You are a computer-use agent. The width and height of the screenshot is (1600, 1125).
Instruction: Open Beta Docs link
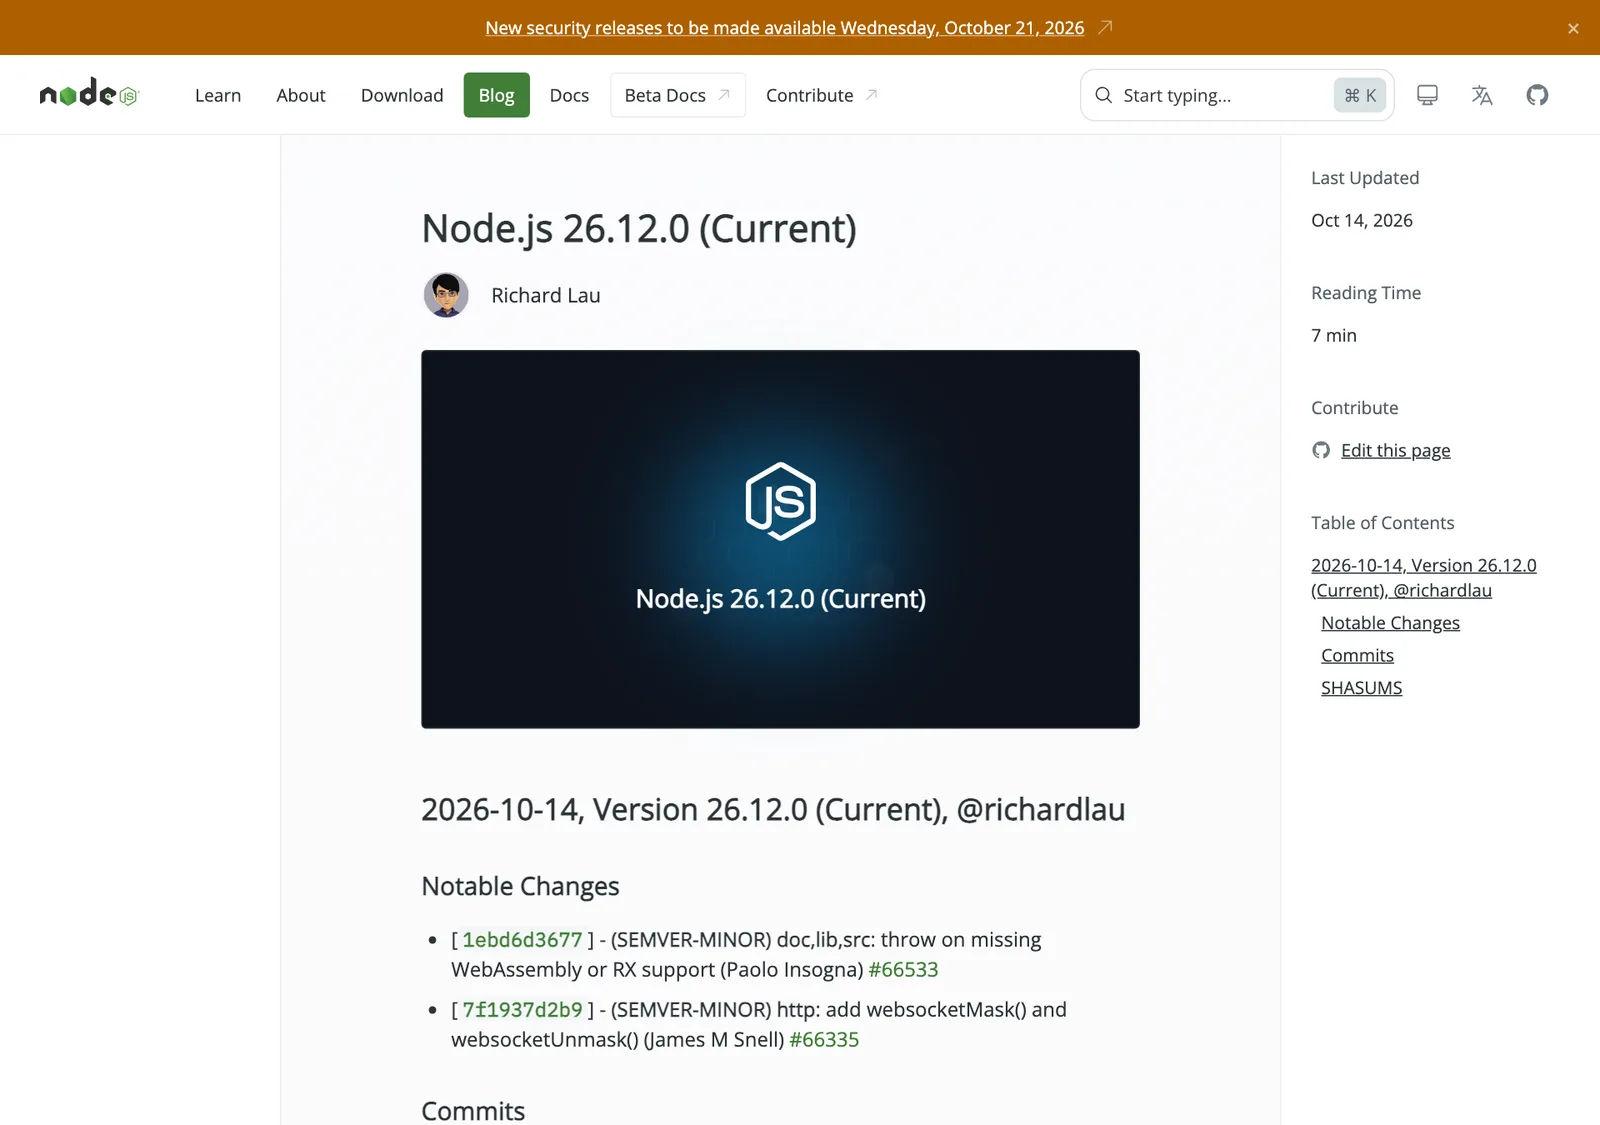click(678, 95)
